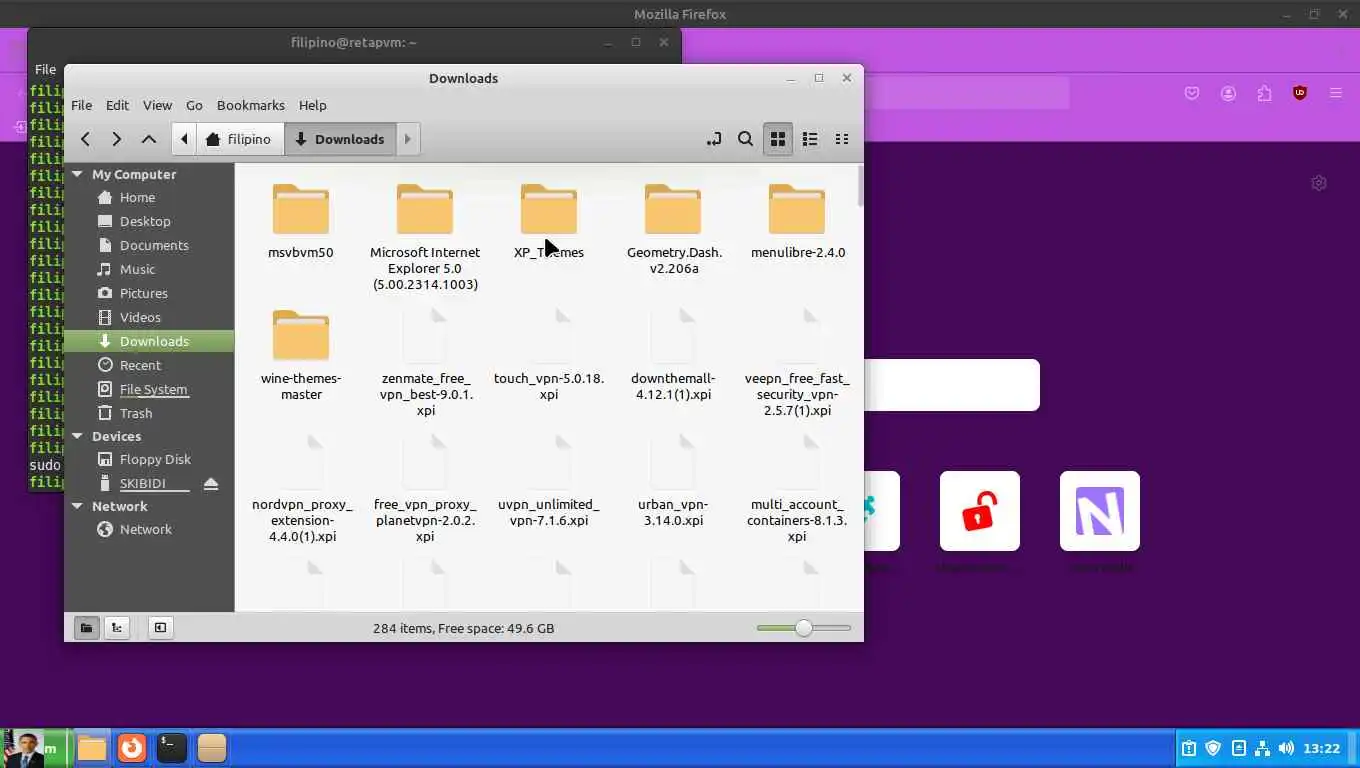Select downthemall-4.12.1(1).xpi file
The width and height of the screenshot is (1360, 768).
coord(673,355)
